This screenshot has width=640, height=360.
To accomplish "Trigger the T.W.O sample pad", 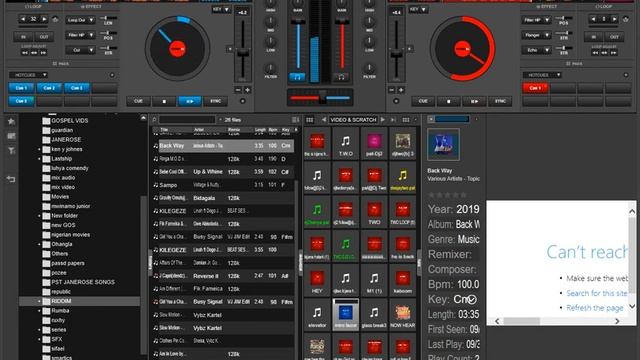I will [x=345, y=143].
